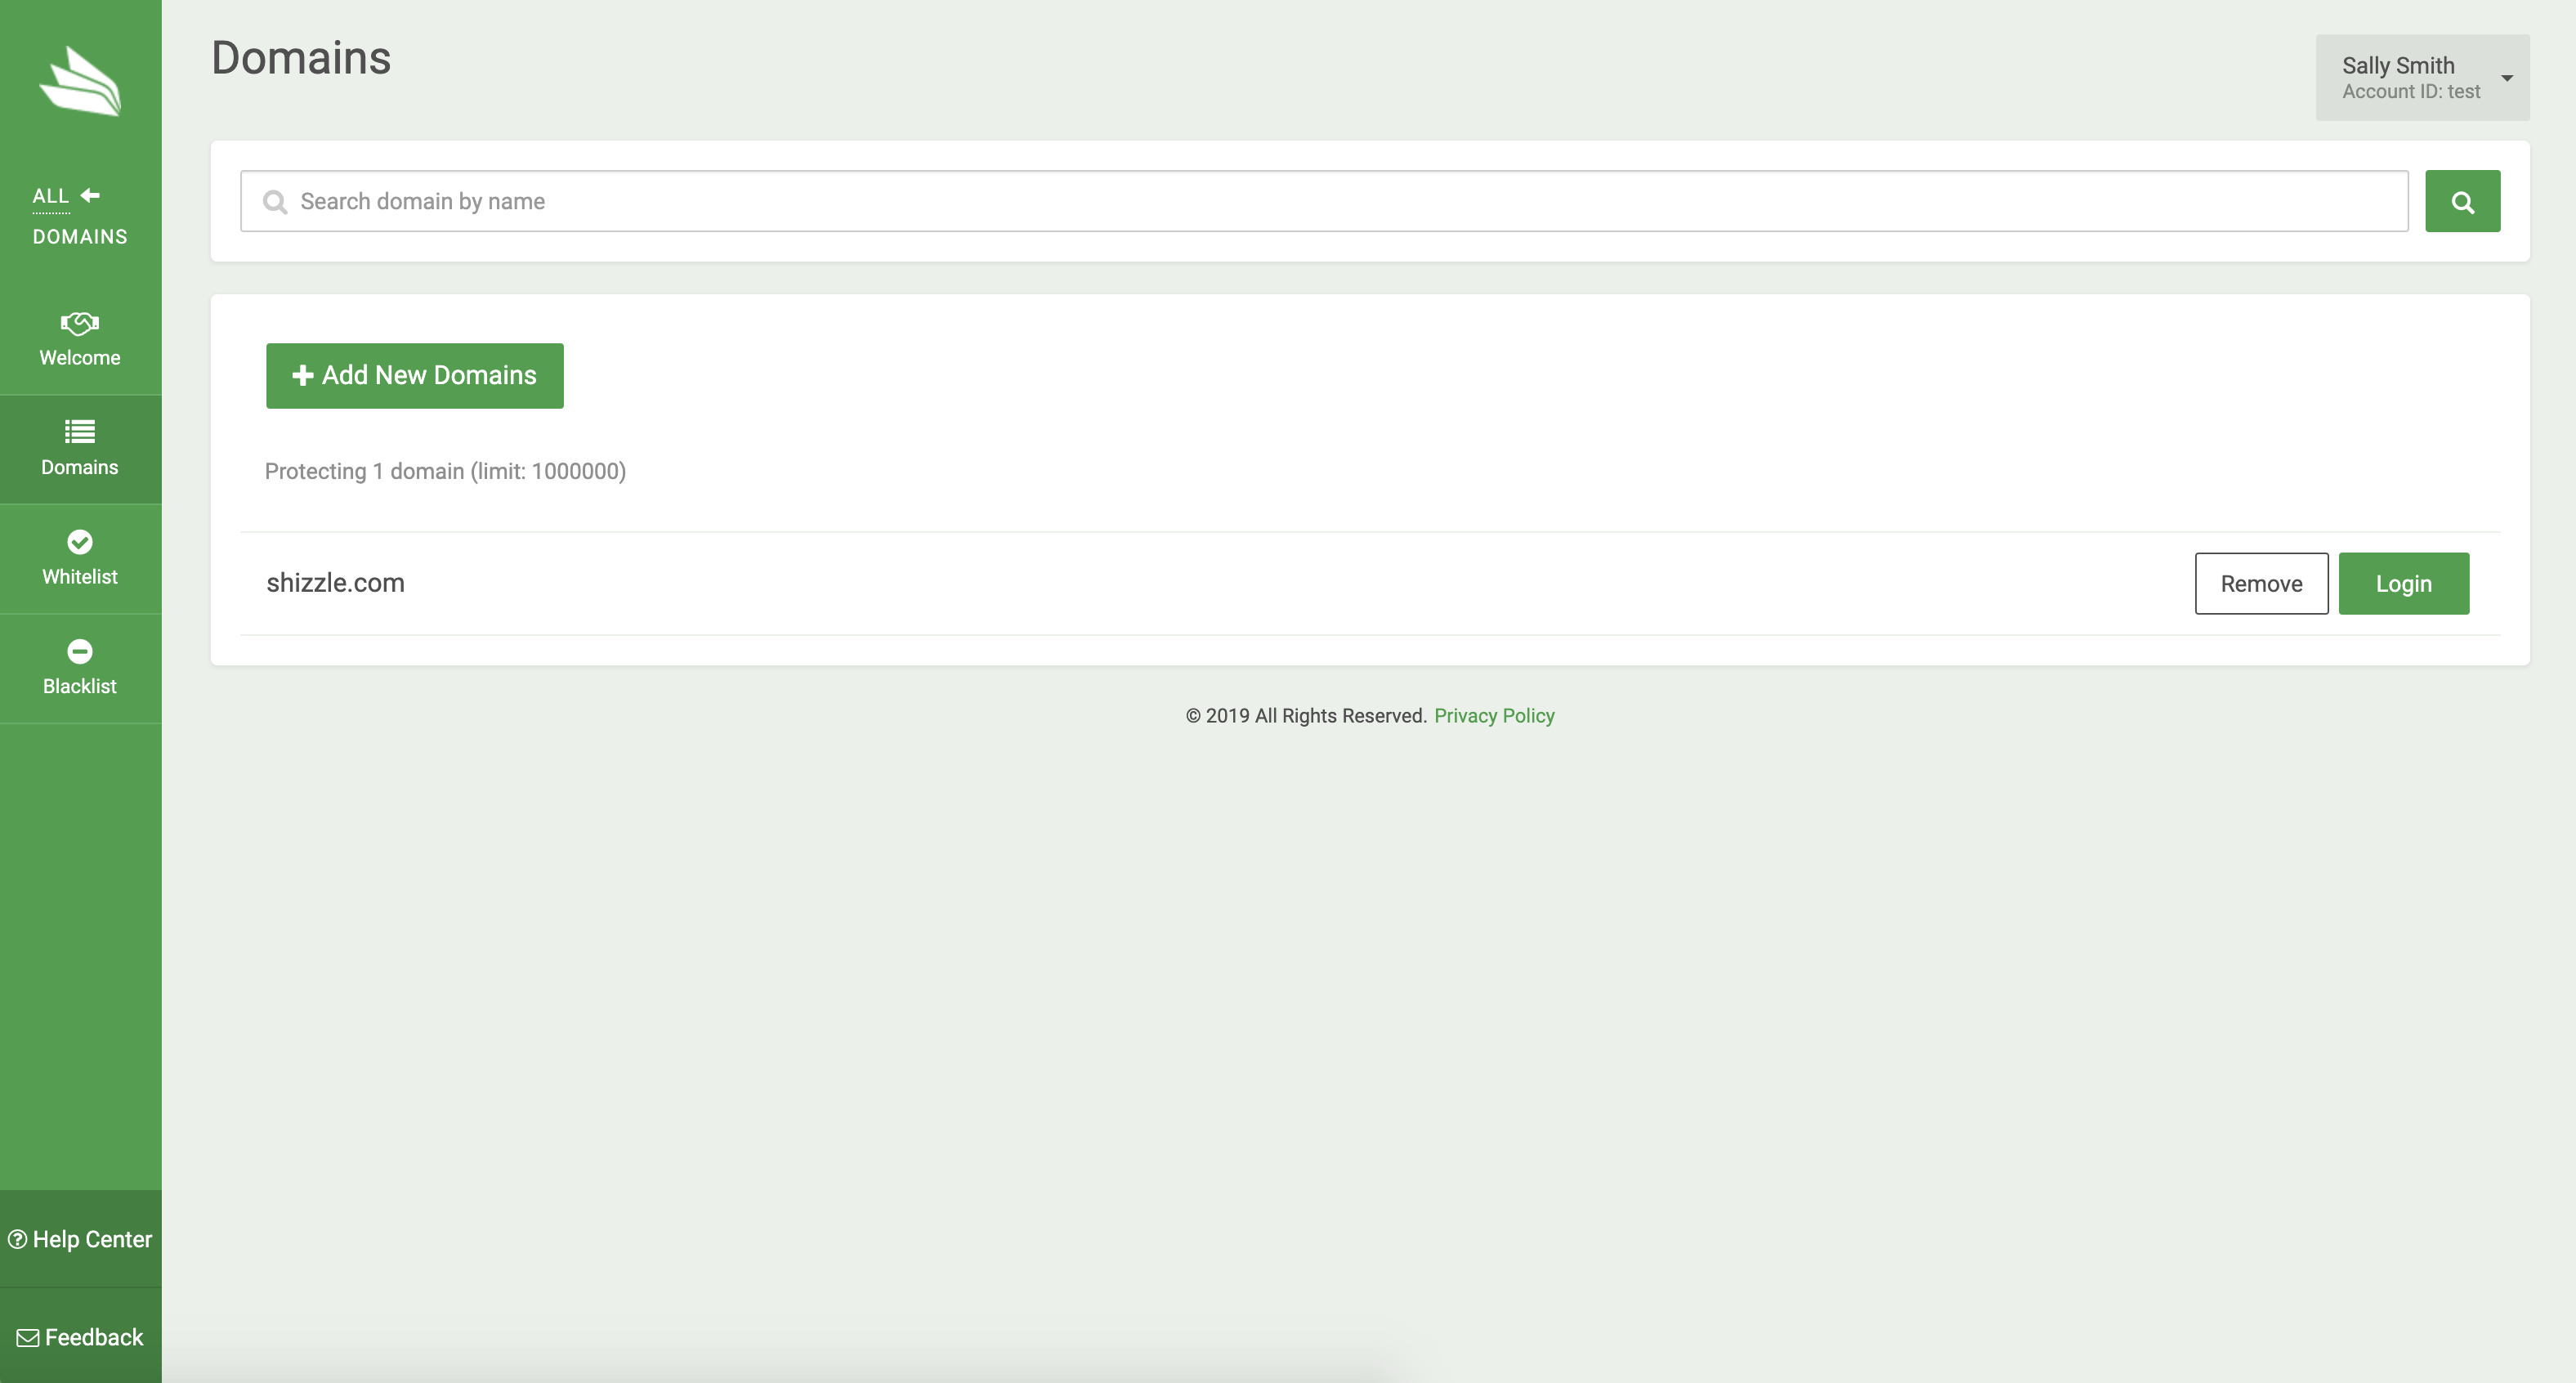The height and width of the screenshot is (1383, 2576).
Task: Switch to the Whitelist section label
Action: pos(80,577)
